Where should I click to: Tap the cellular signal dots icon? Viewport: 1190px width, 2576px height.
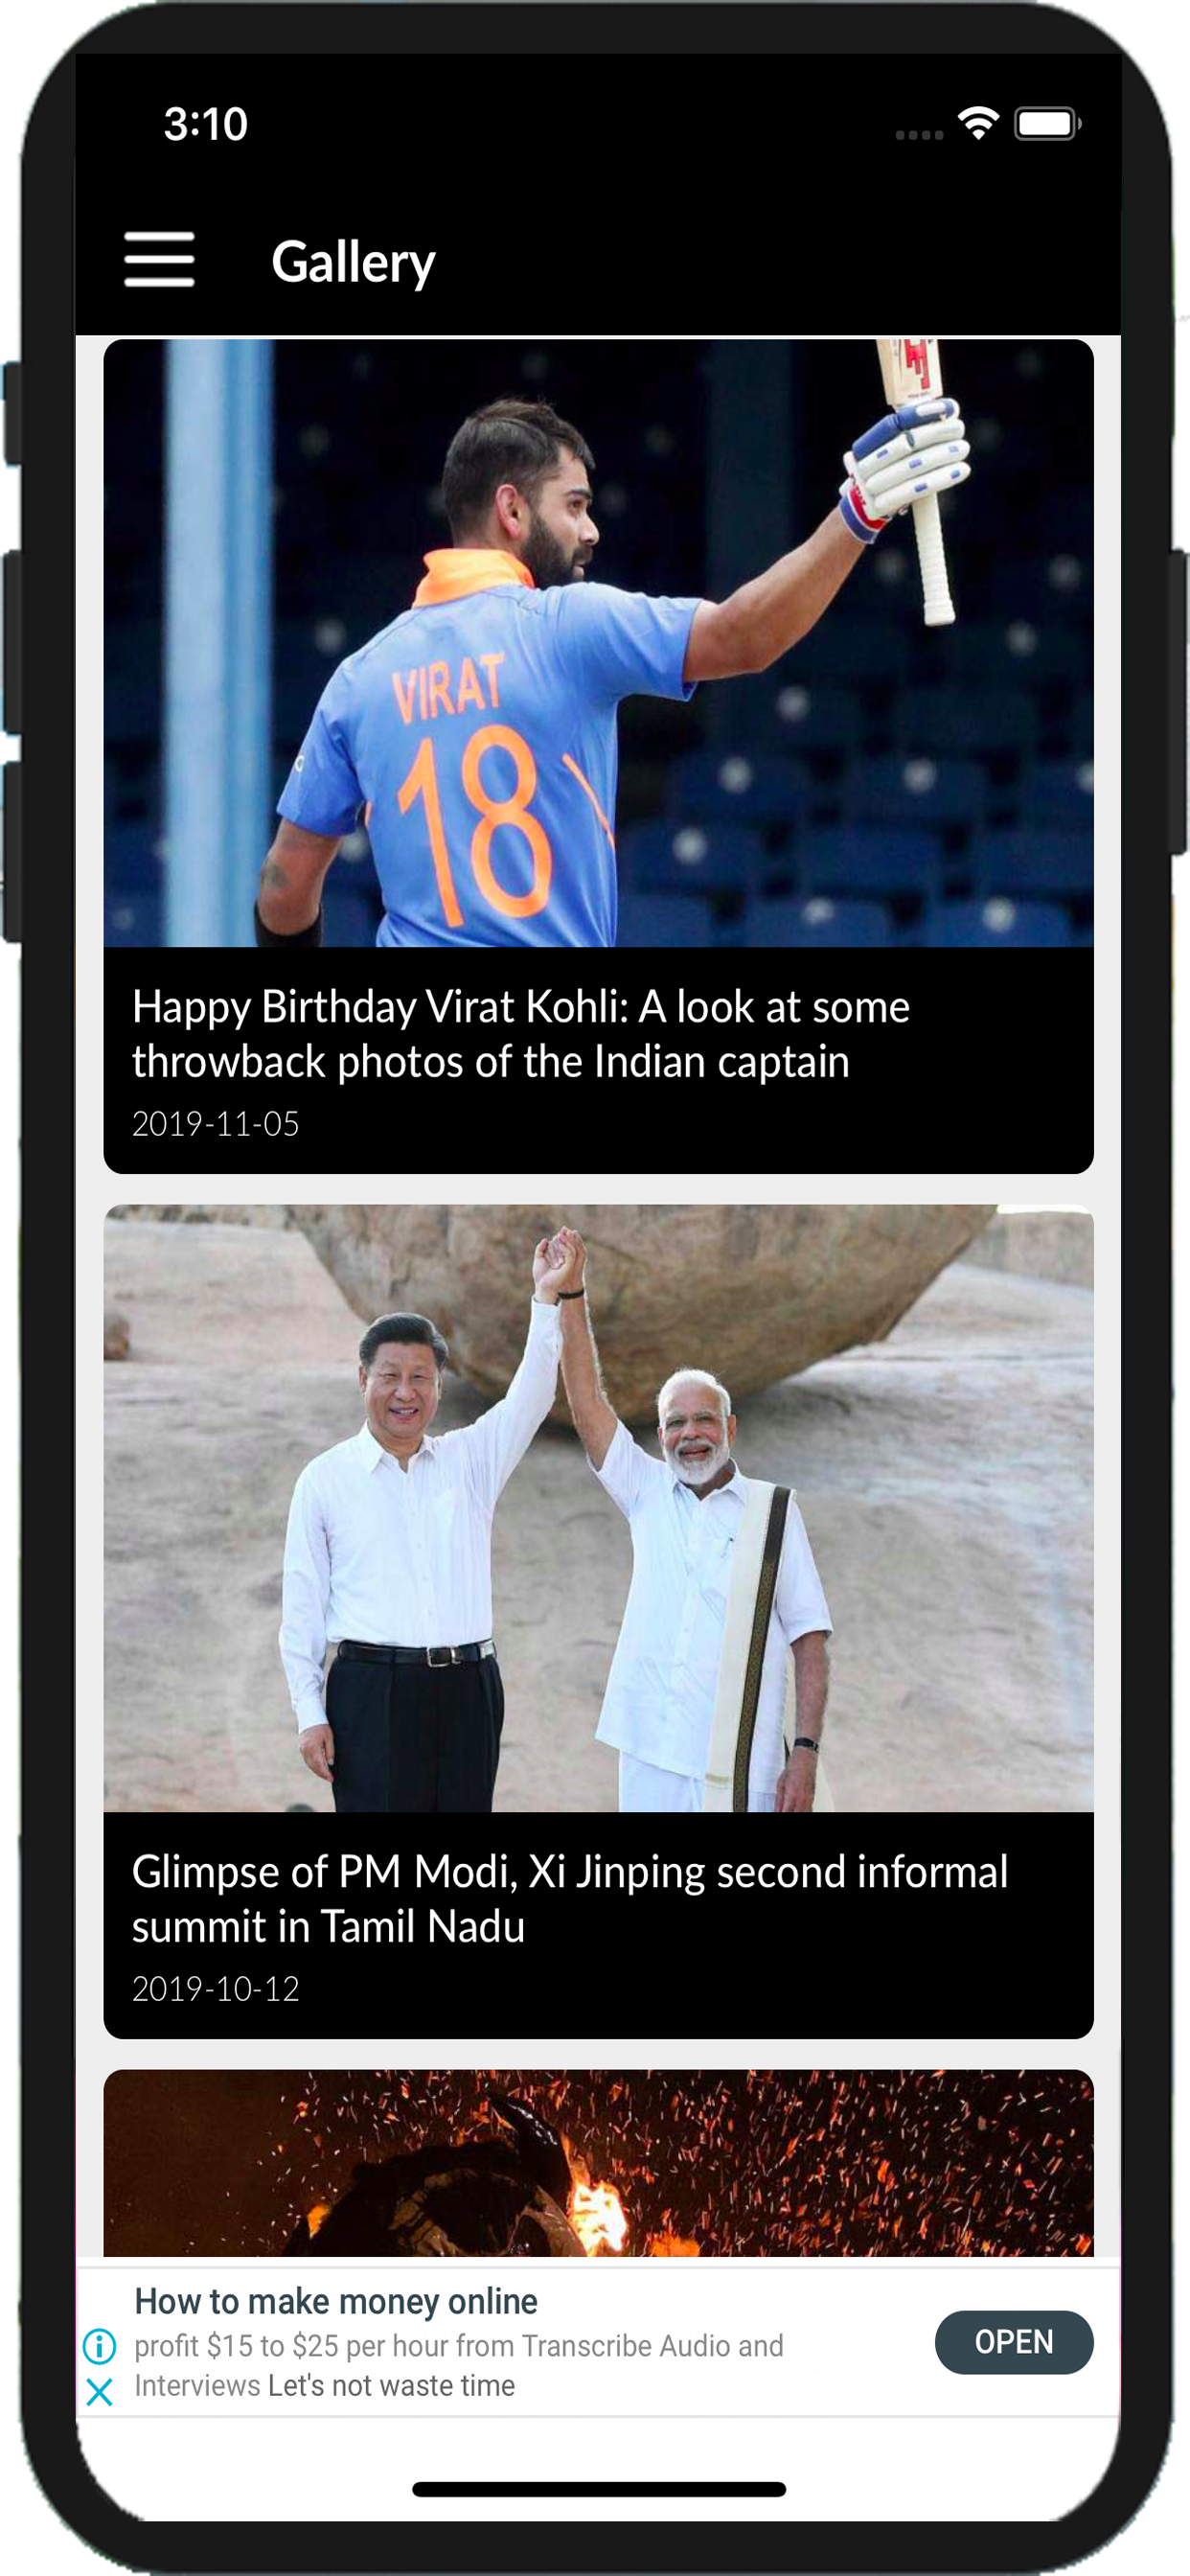click(919, 134)
